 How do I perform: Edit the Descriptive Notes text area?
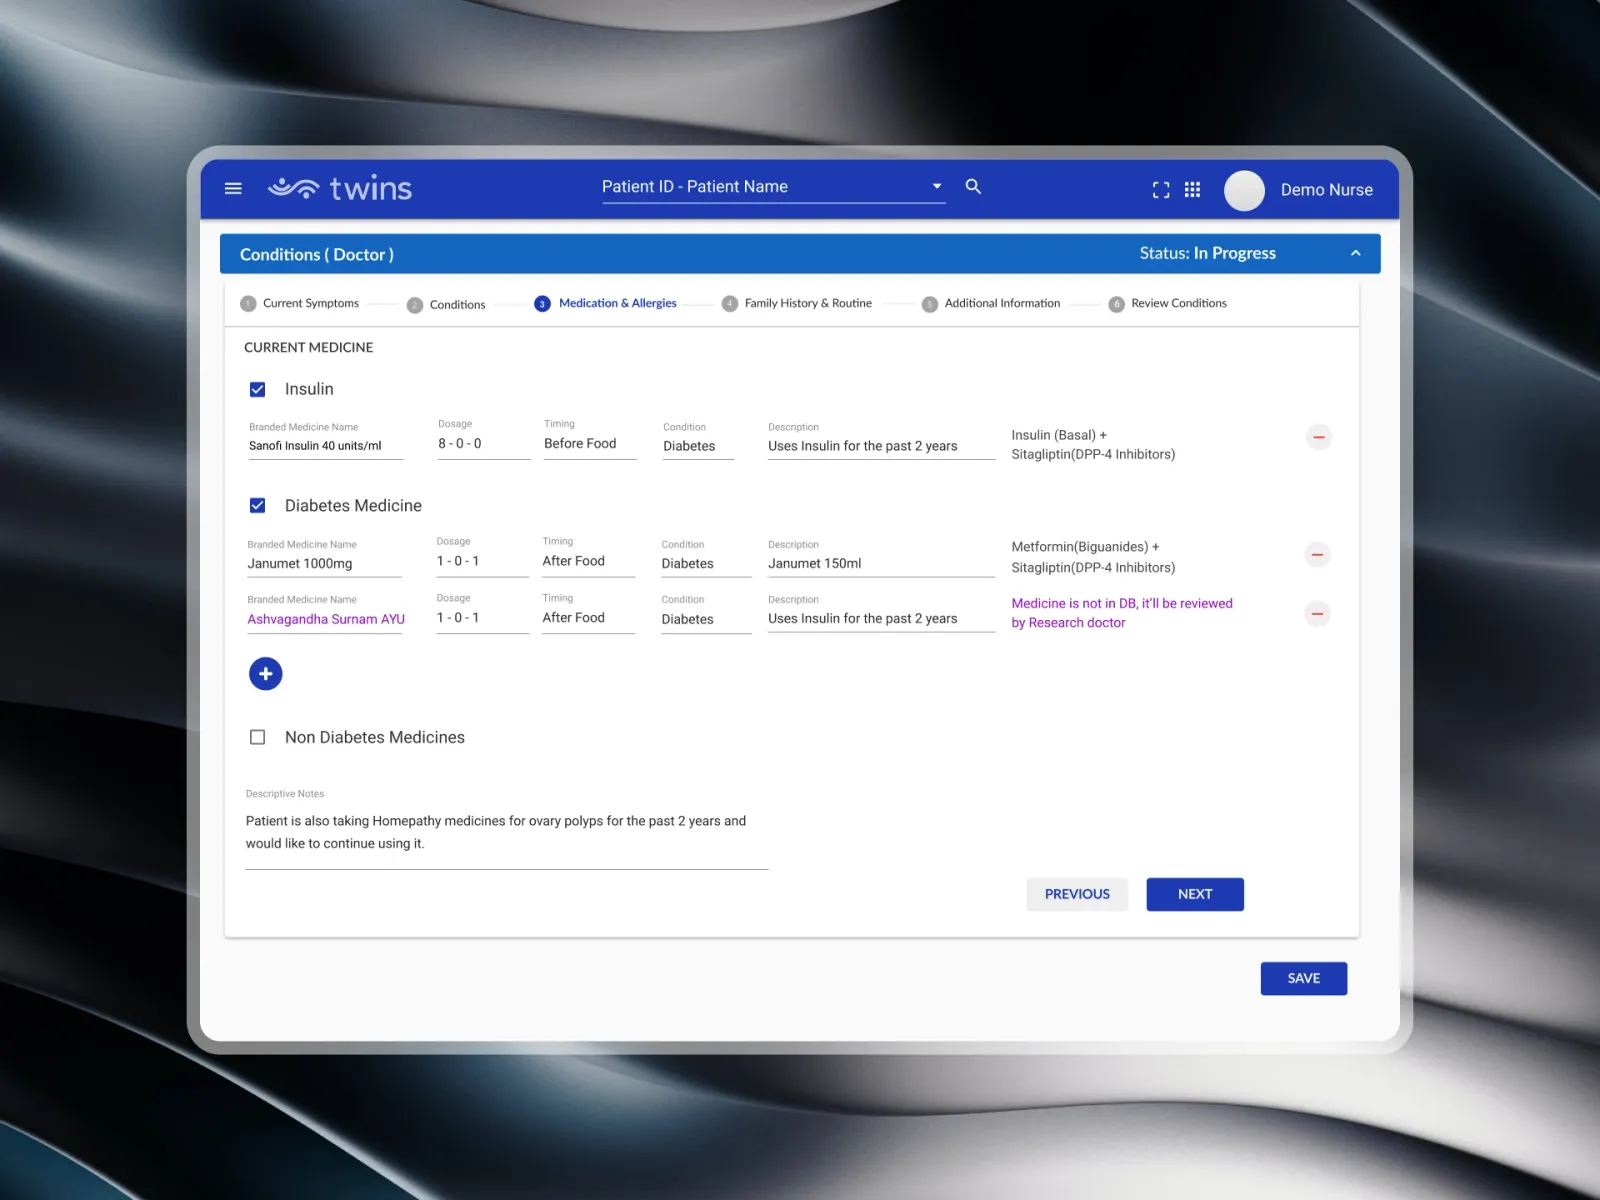[x=507, y=832]
